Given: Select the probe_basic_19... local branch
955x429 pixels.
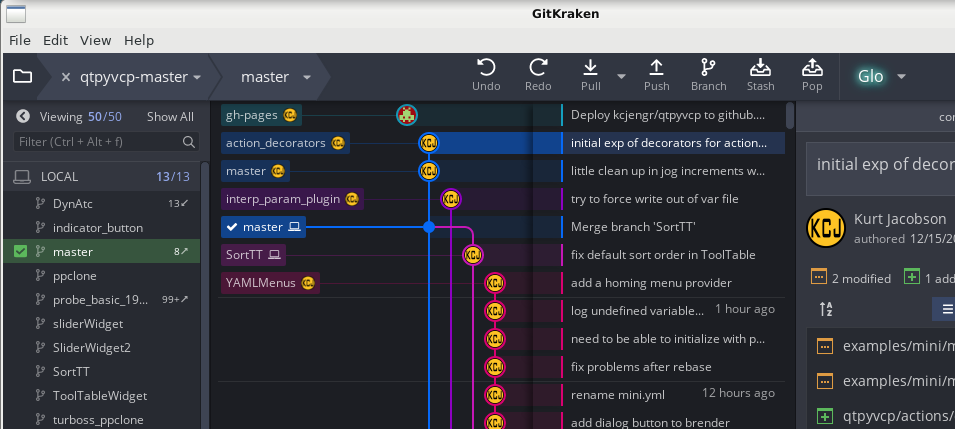Looking at the screenshot, I should (102, 299).
